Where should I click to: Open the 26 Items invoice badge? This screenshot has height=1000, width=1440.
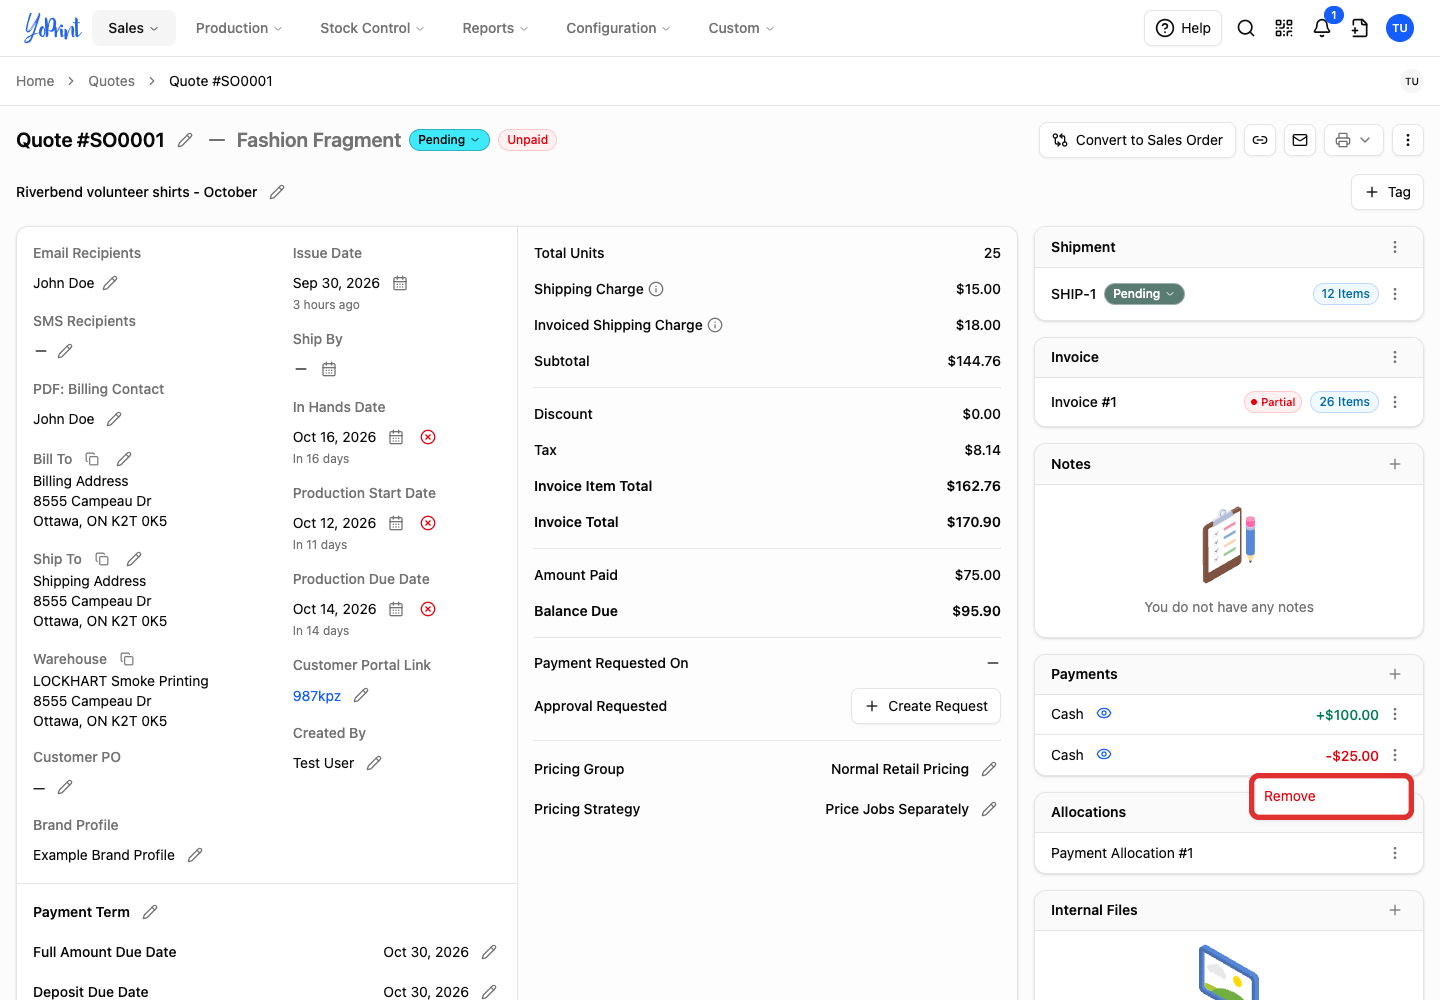[1344, 402]
